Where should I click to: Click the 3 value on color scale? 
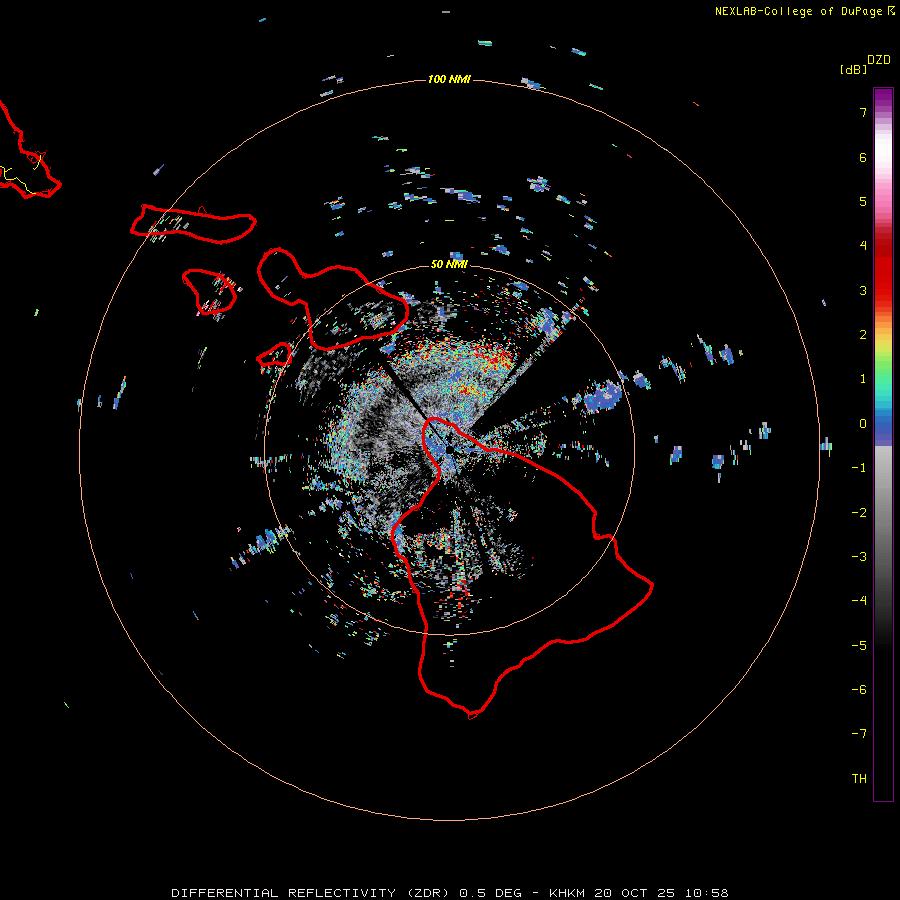[863, 290]
